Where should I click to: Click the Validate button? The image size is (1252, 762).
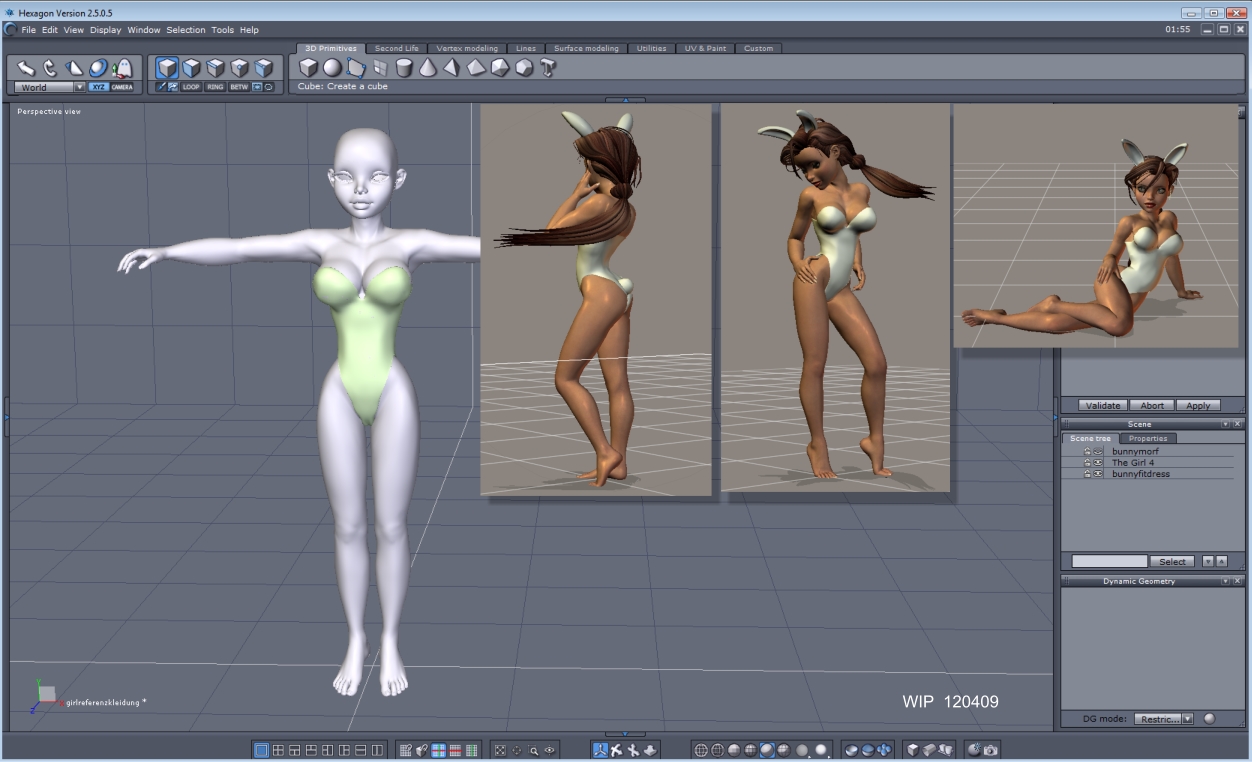tap(1103, 405)
